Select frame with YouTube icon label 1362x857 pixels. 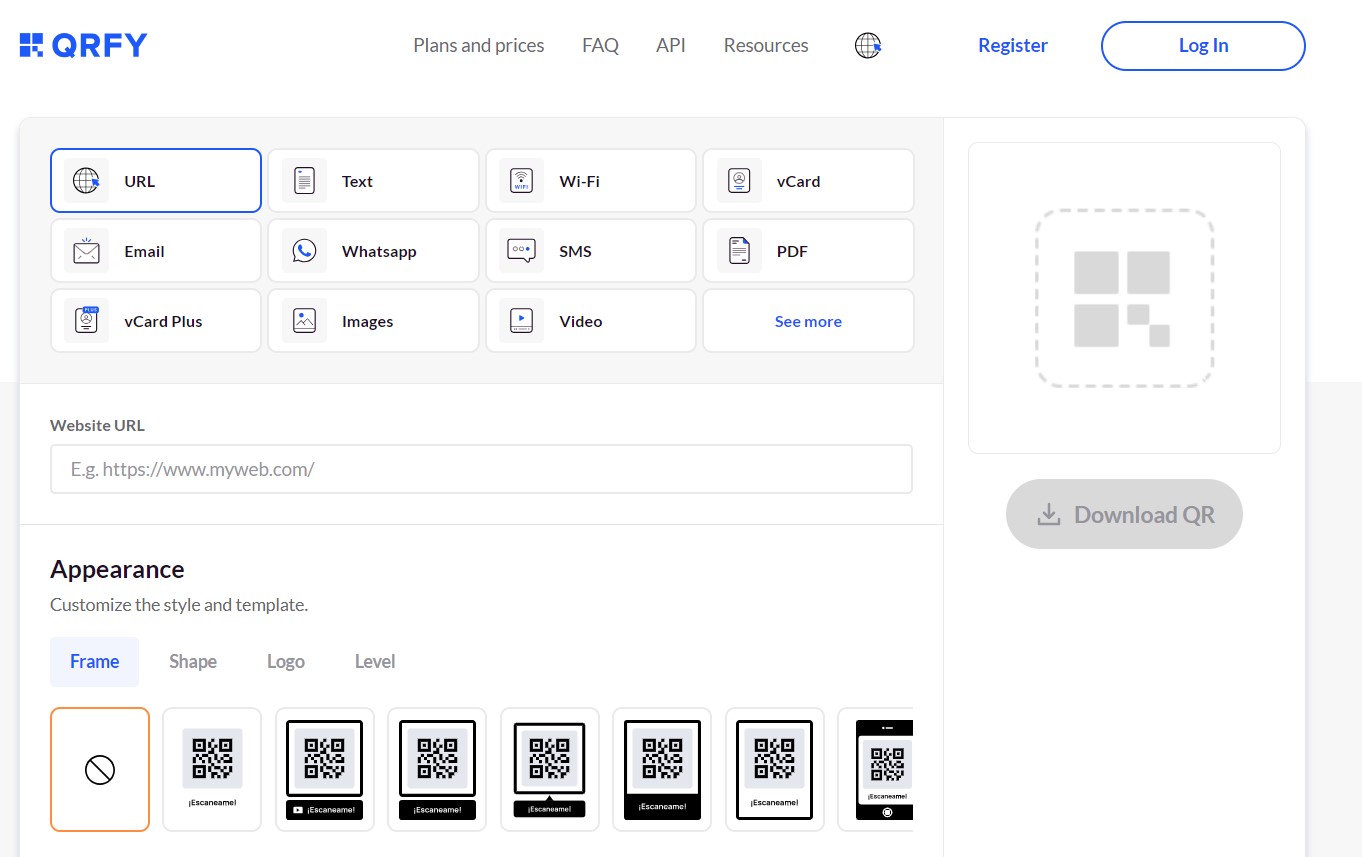[325, 769]
